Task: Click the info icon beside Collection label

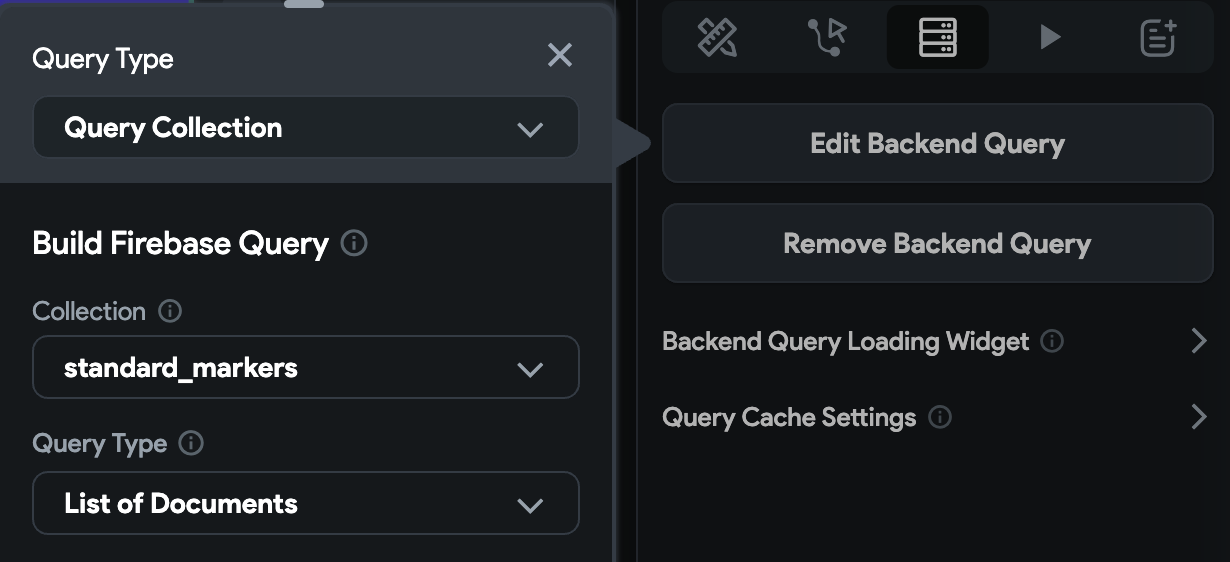Action: 170,311
